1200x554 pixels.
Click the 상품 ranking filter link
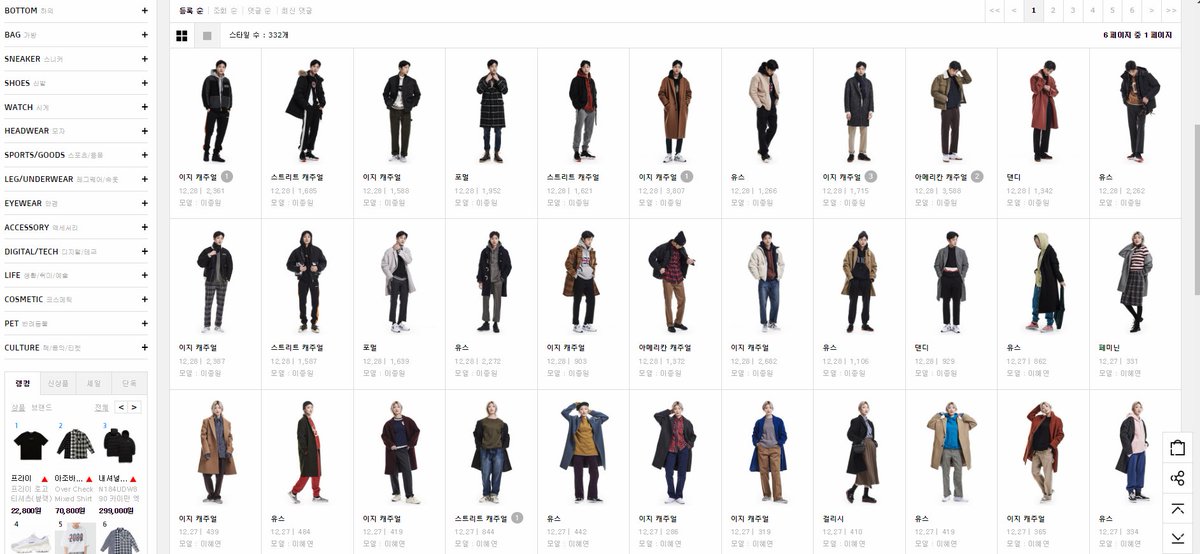pyautogui.click(x=18, y=407)
